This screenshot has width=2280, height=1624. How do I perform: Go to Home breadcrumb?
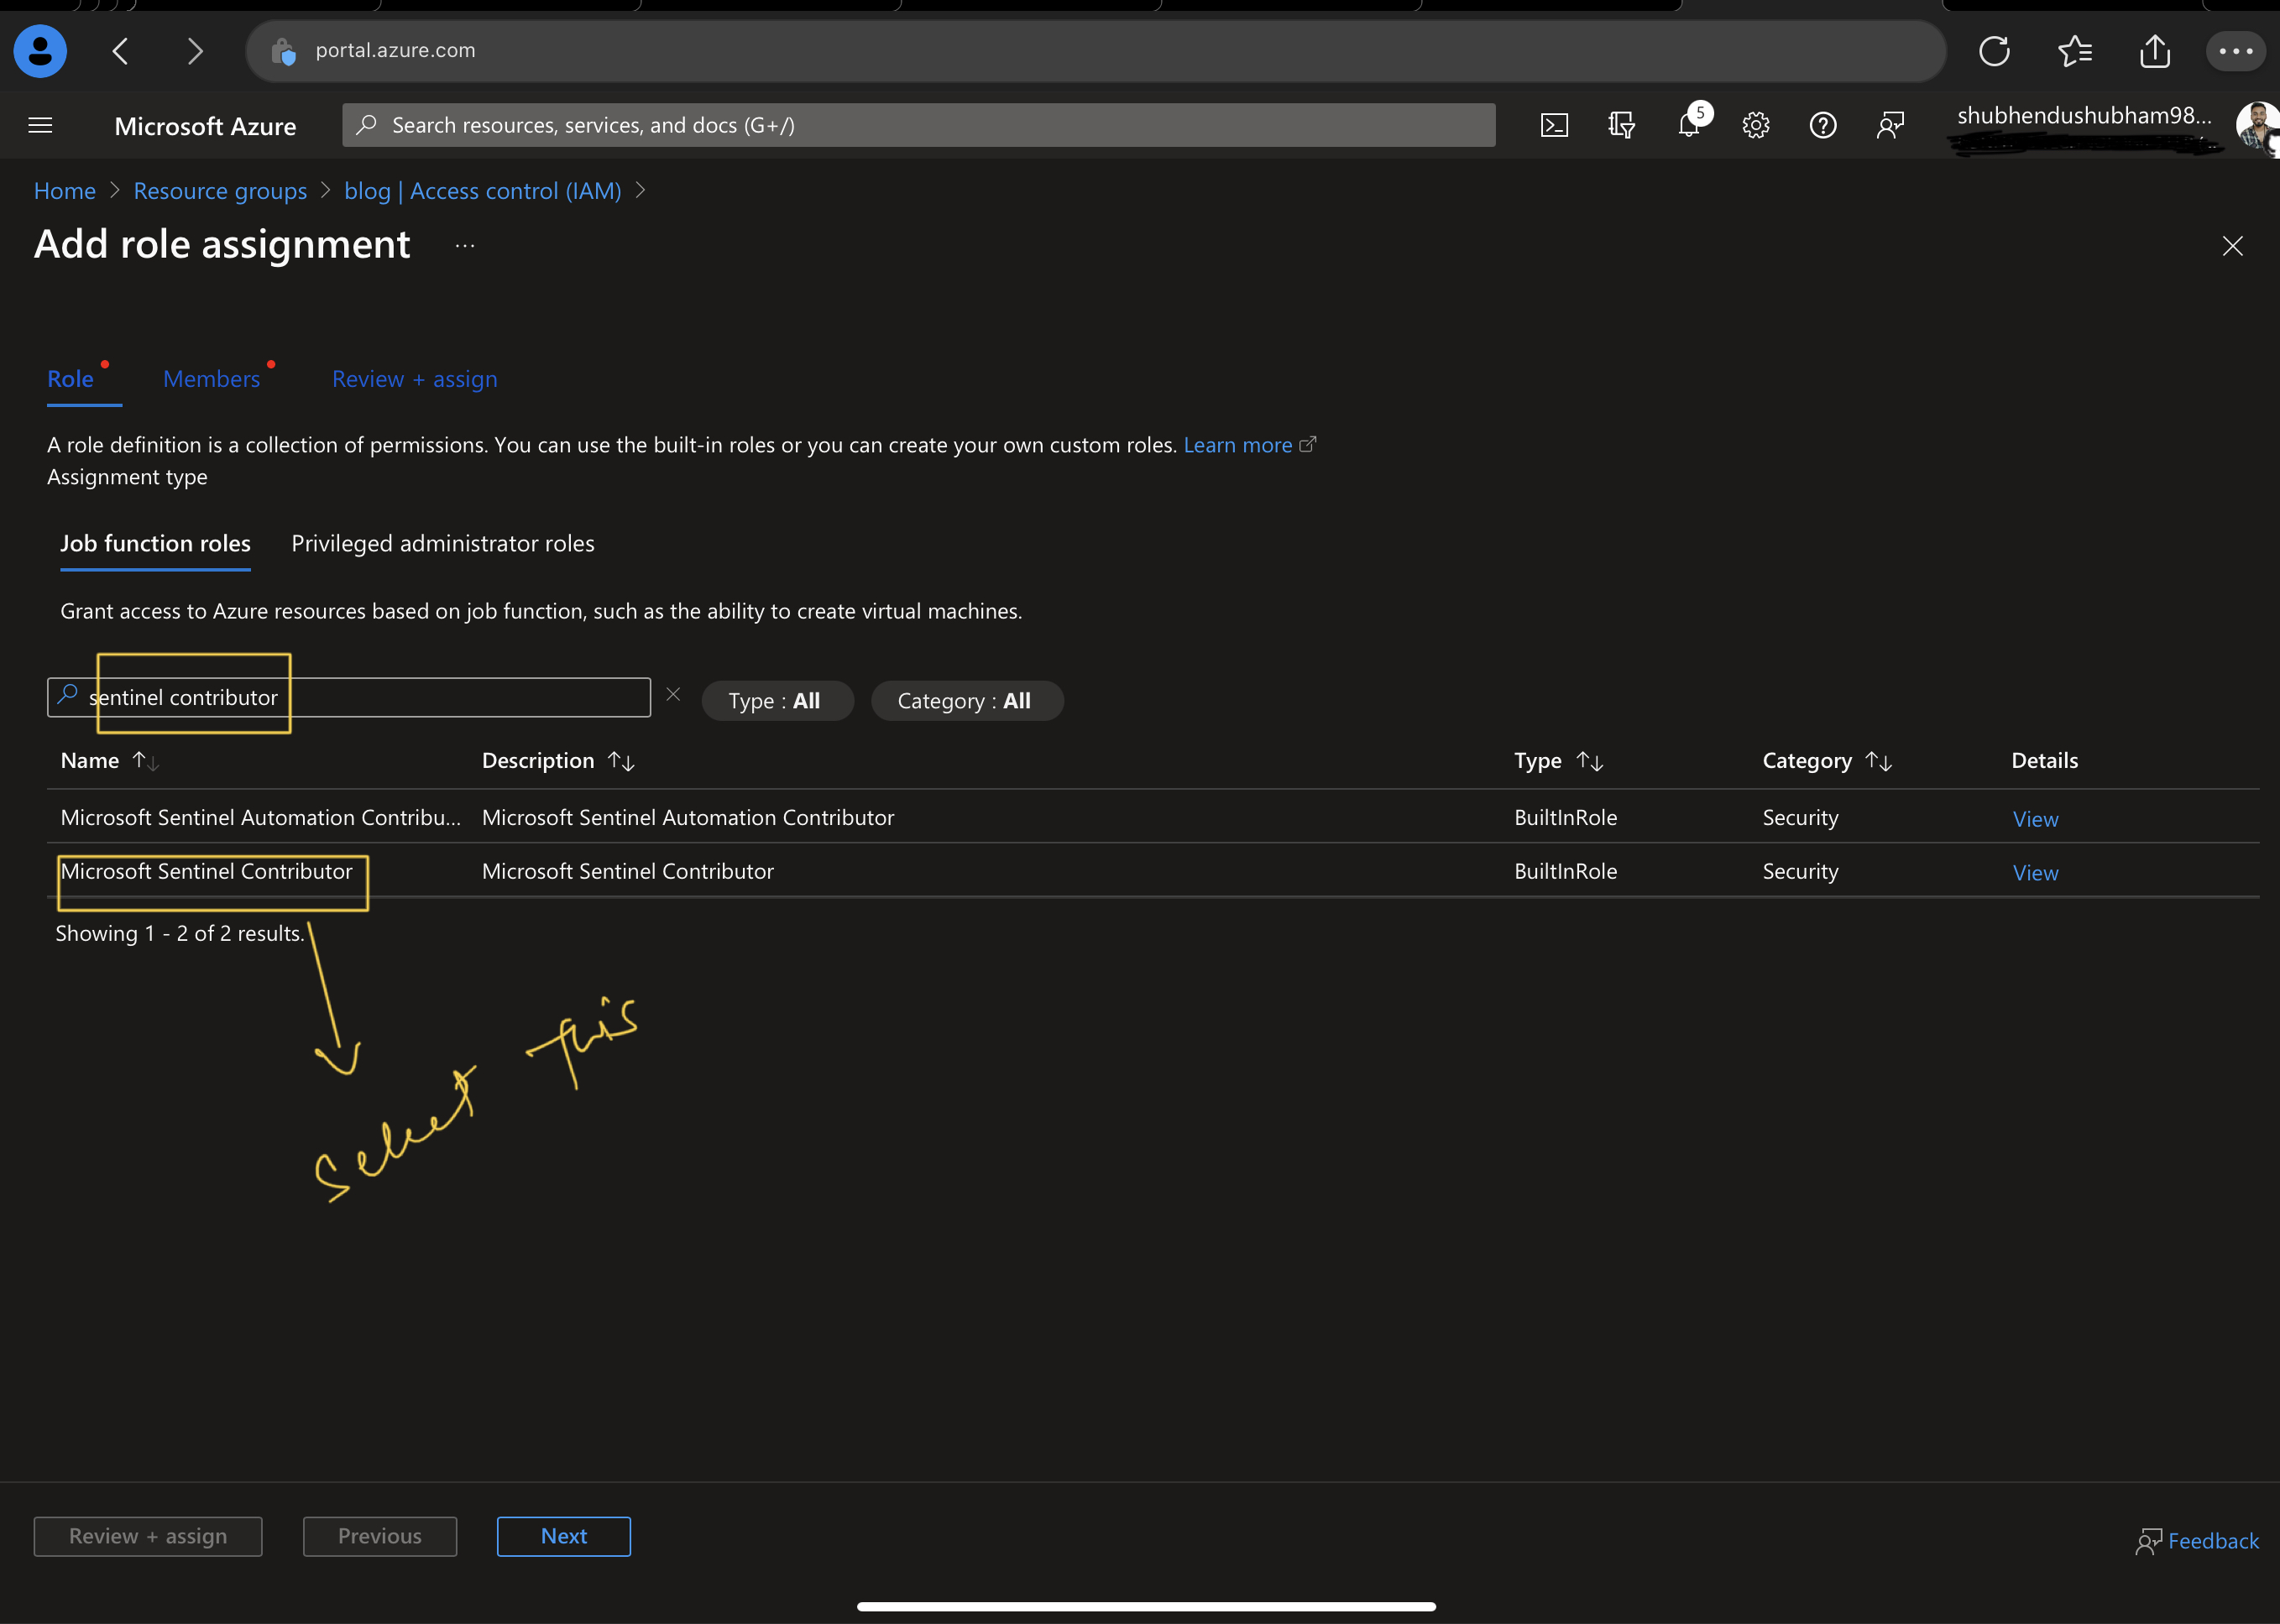point(65,191)
